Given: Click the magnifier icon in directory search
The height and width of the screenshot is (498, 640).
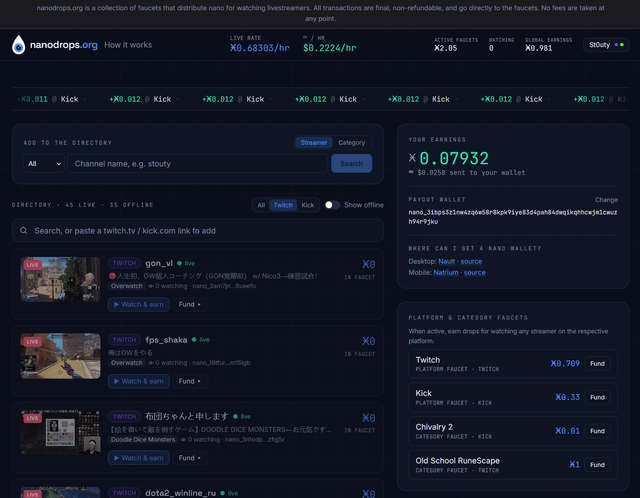Looking at the screenshot, I should tap(24, 231).
